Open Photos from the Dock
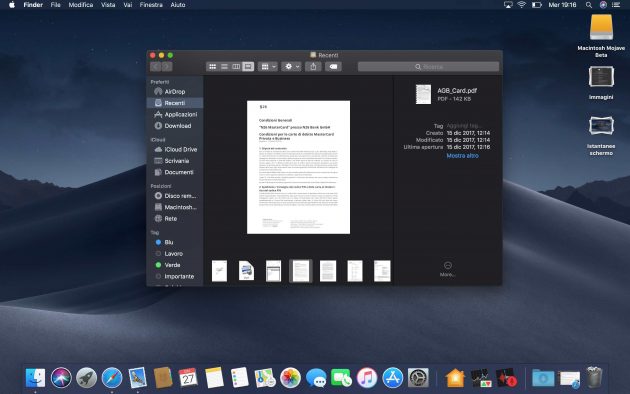Viewport: 630px width, 394px height. click(x=290, y=378)
